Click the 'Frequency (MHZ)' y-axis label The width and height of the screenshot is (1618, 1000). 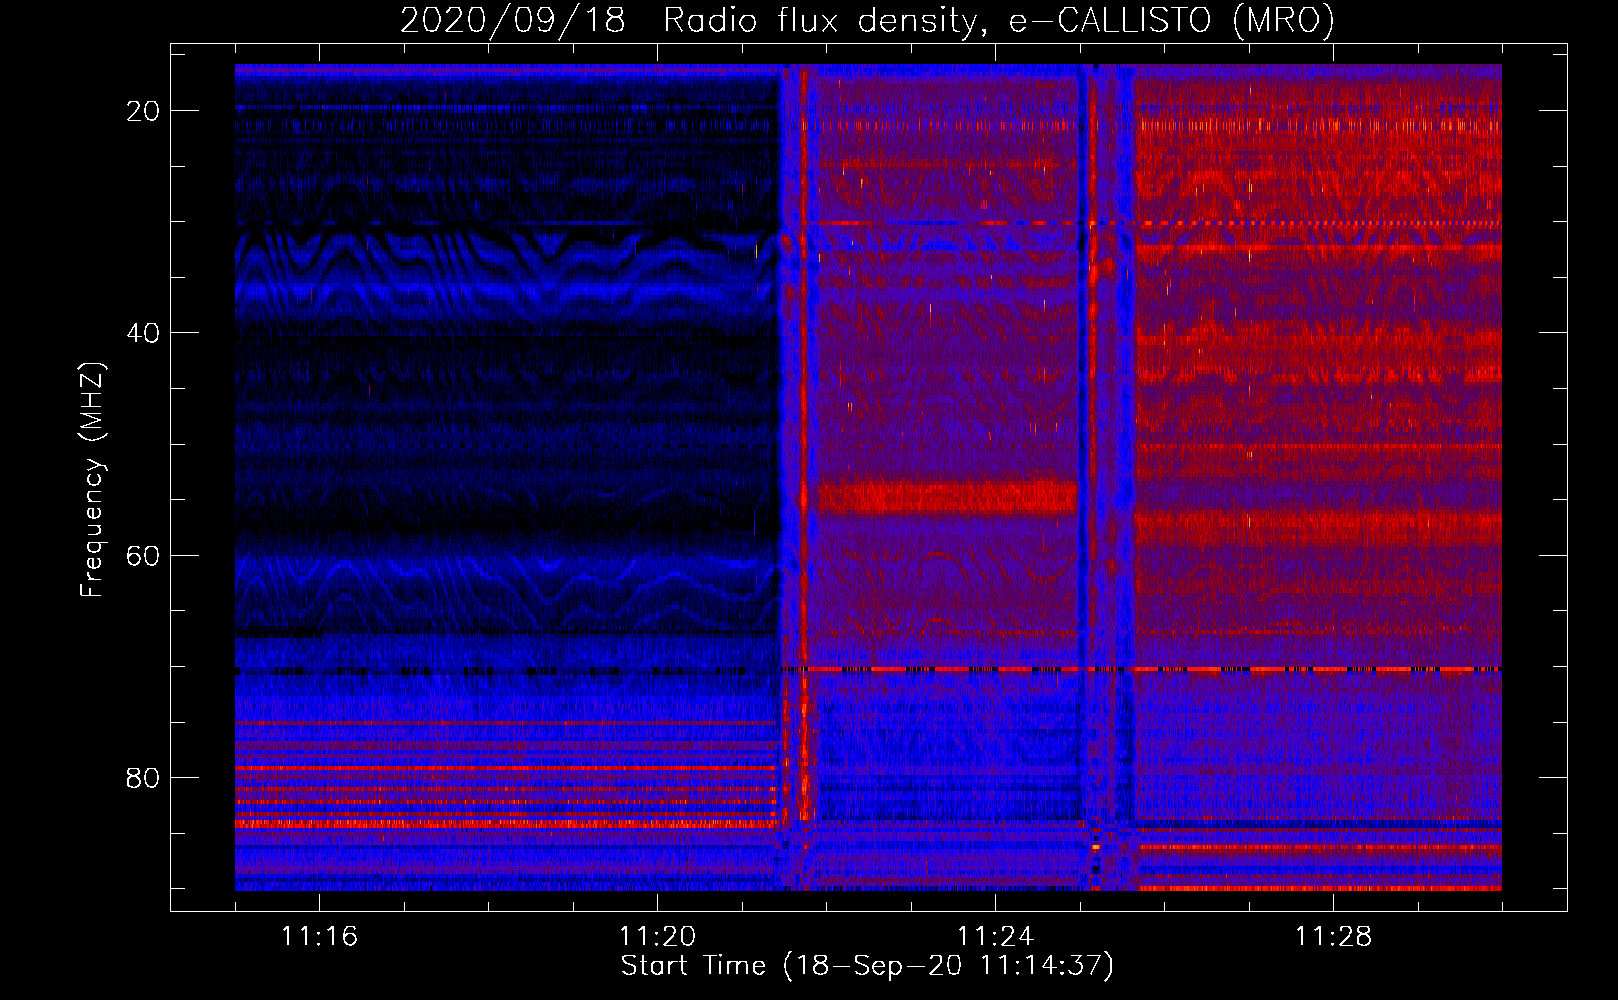[x=92, y=480]
